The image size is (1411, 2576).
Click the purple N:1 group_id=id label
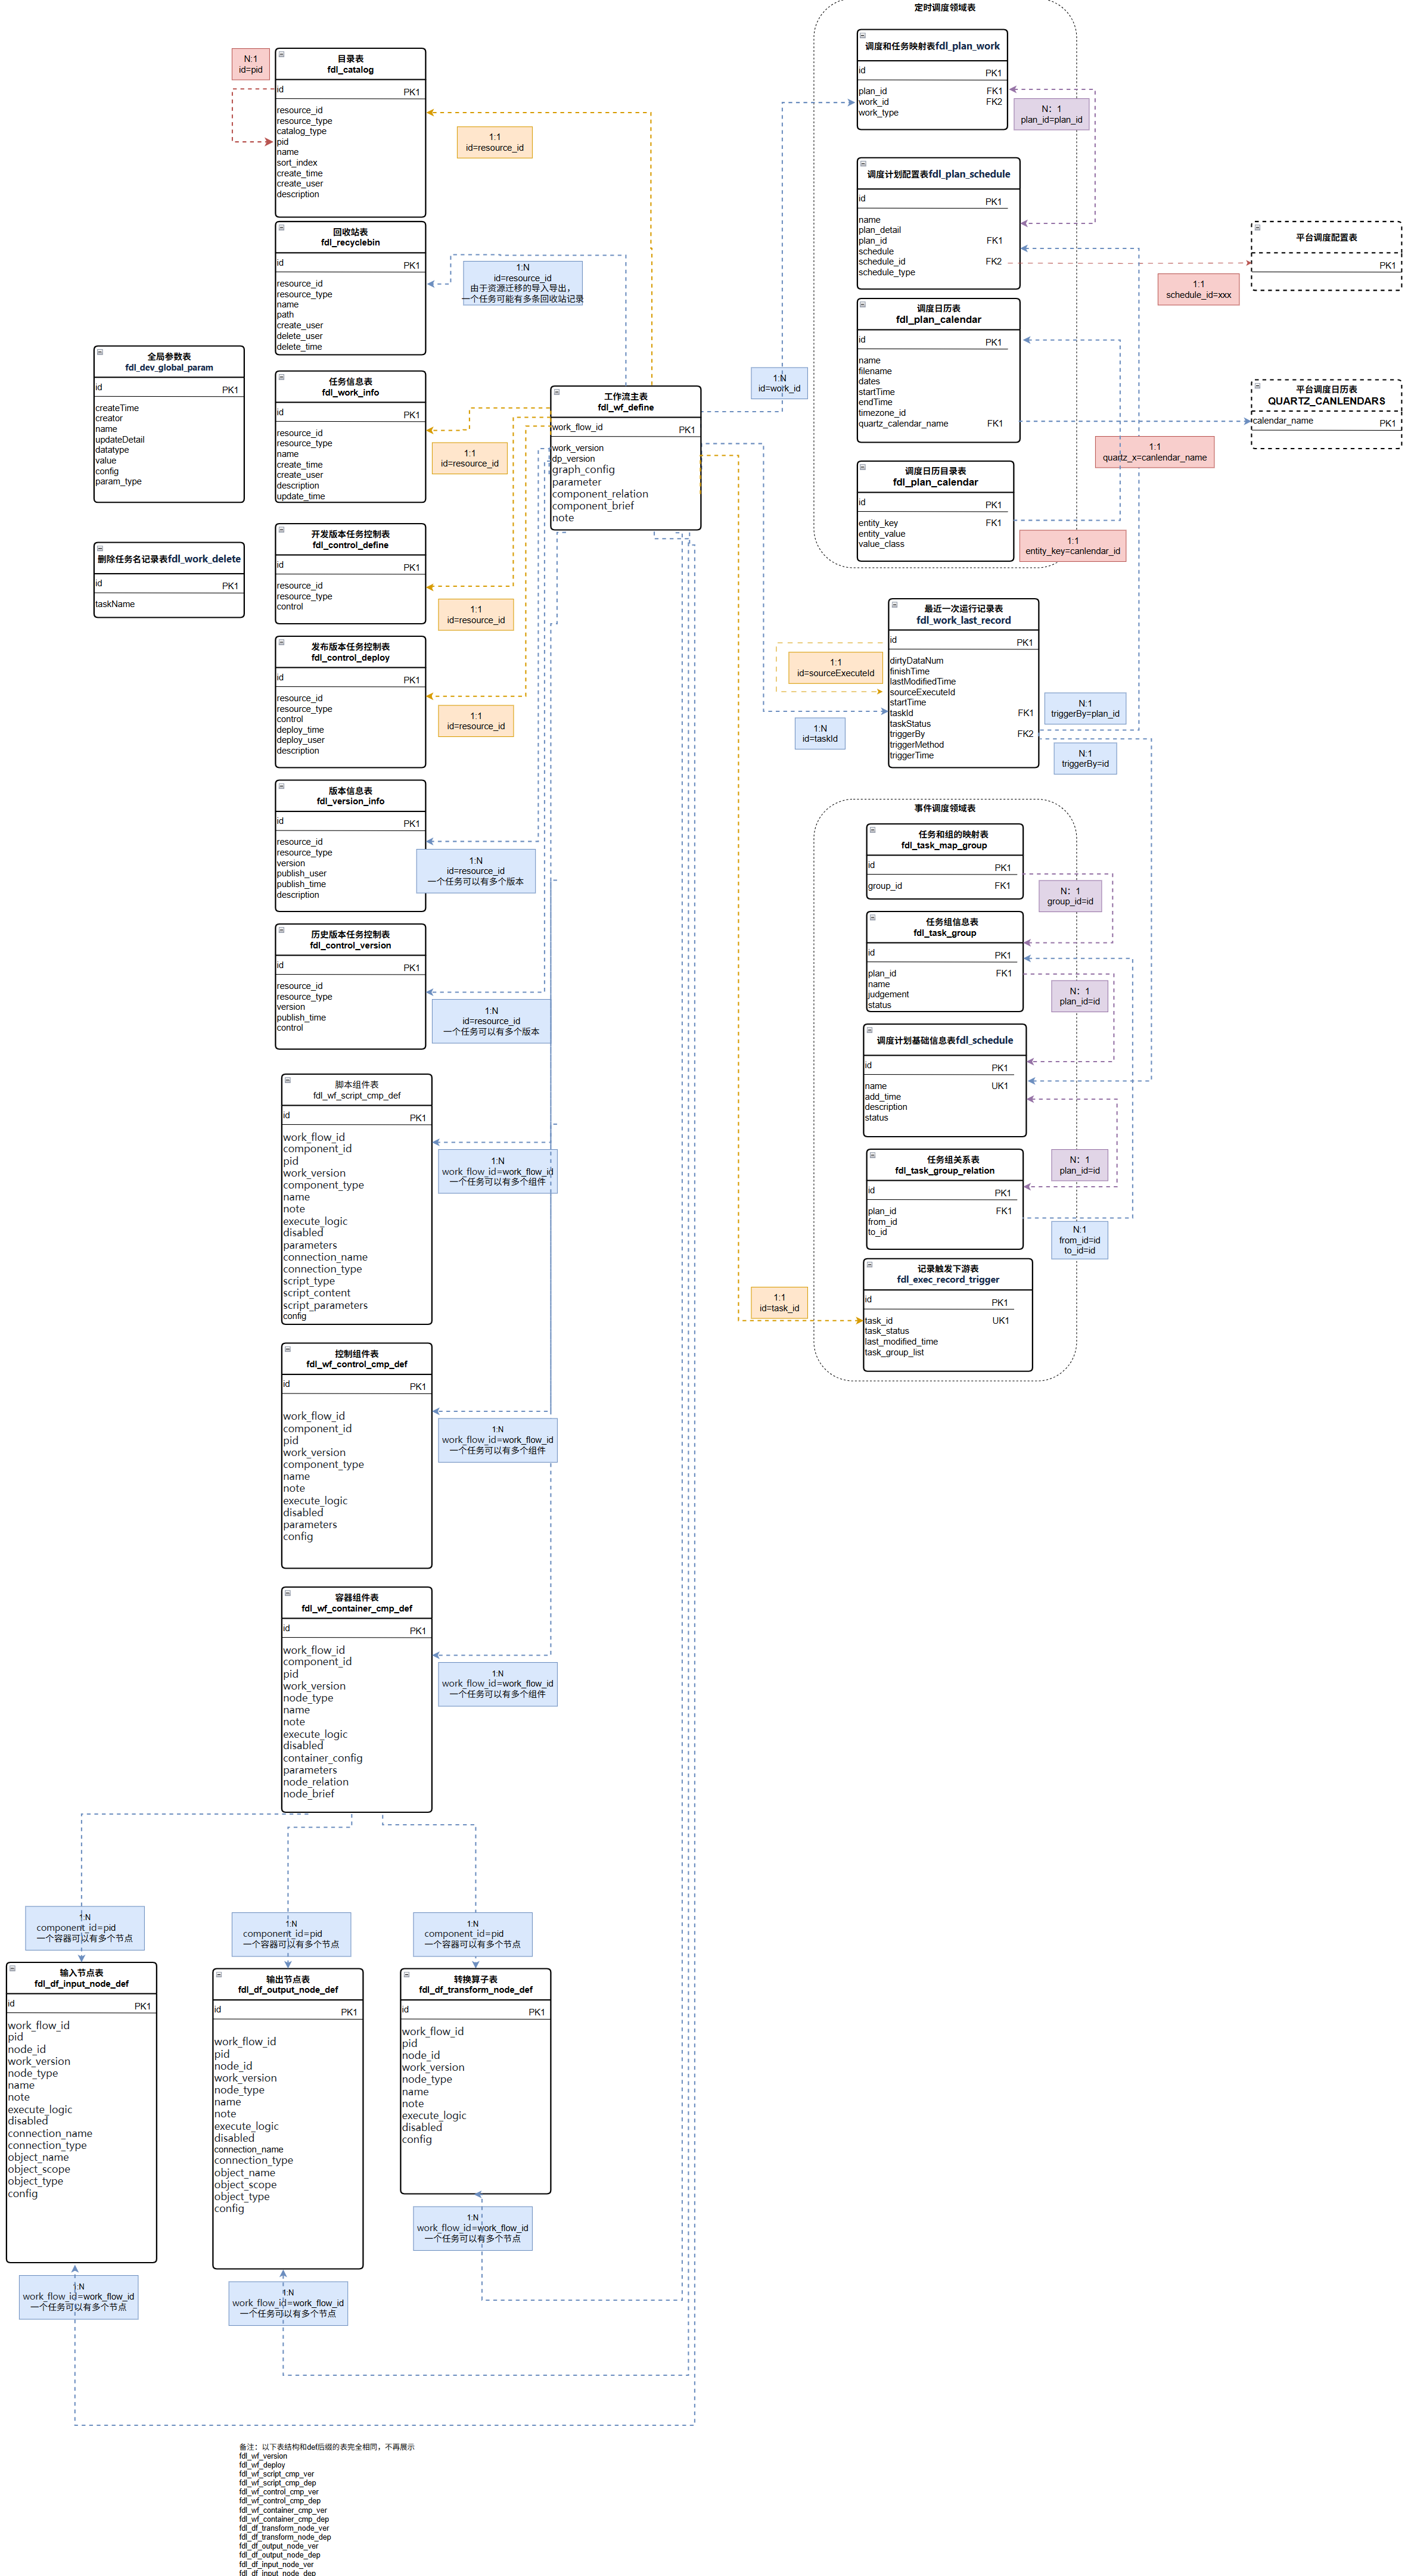[x=1070, y=896]
